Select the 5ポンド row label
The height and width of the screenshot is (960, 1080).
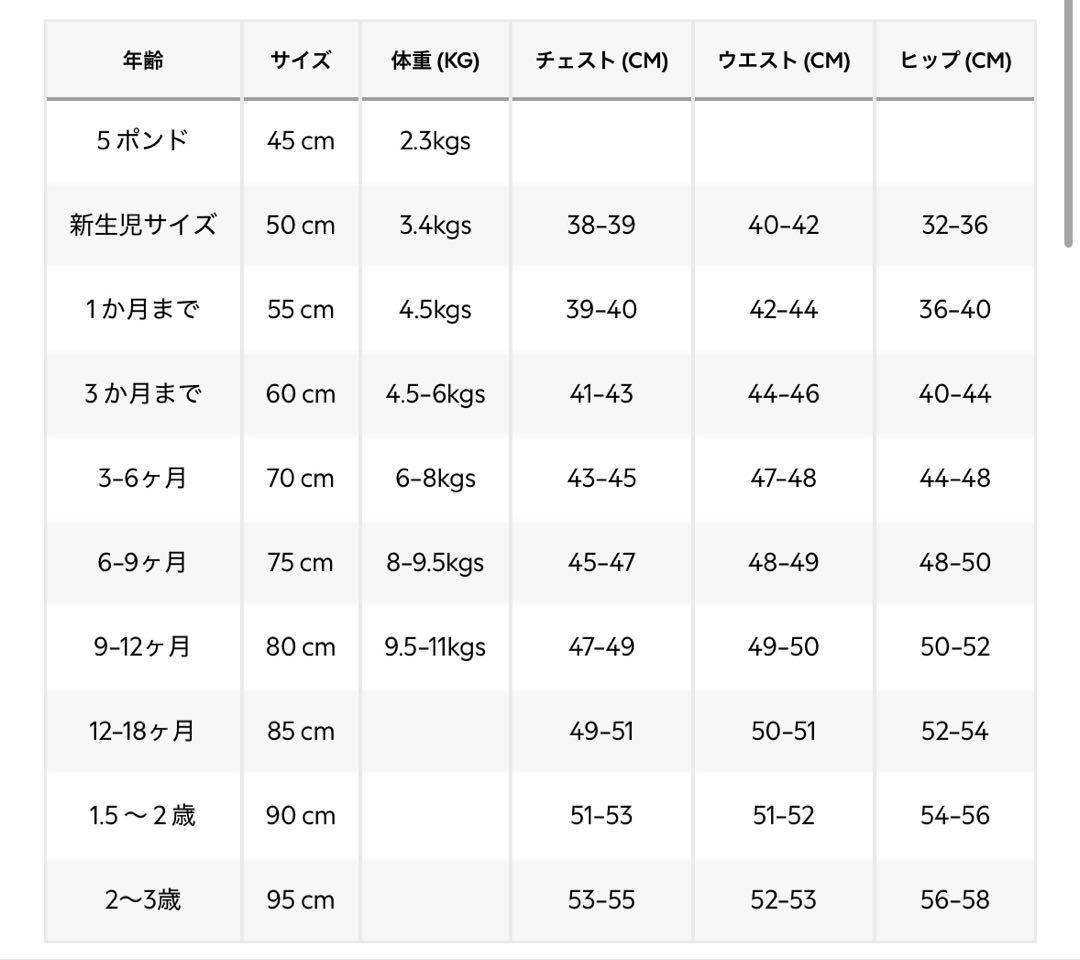click(x=143, y=141)
